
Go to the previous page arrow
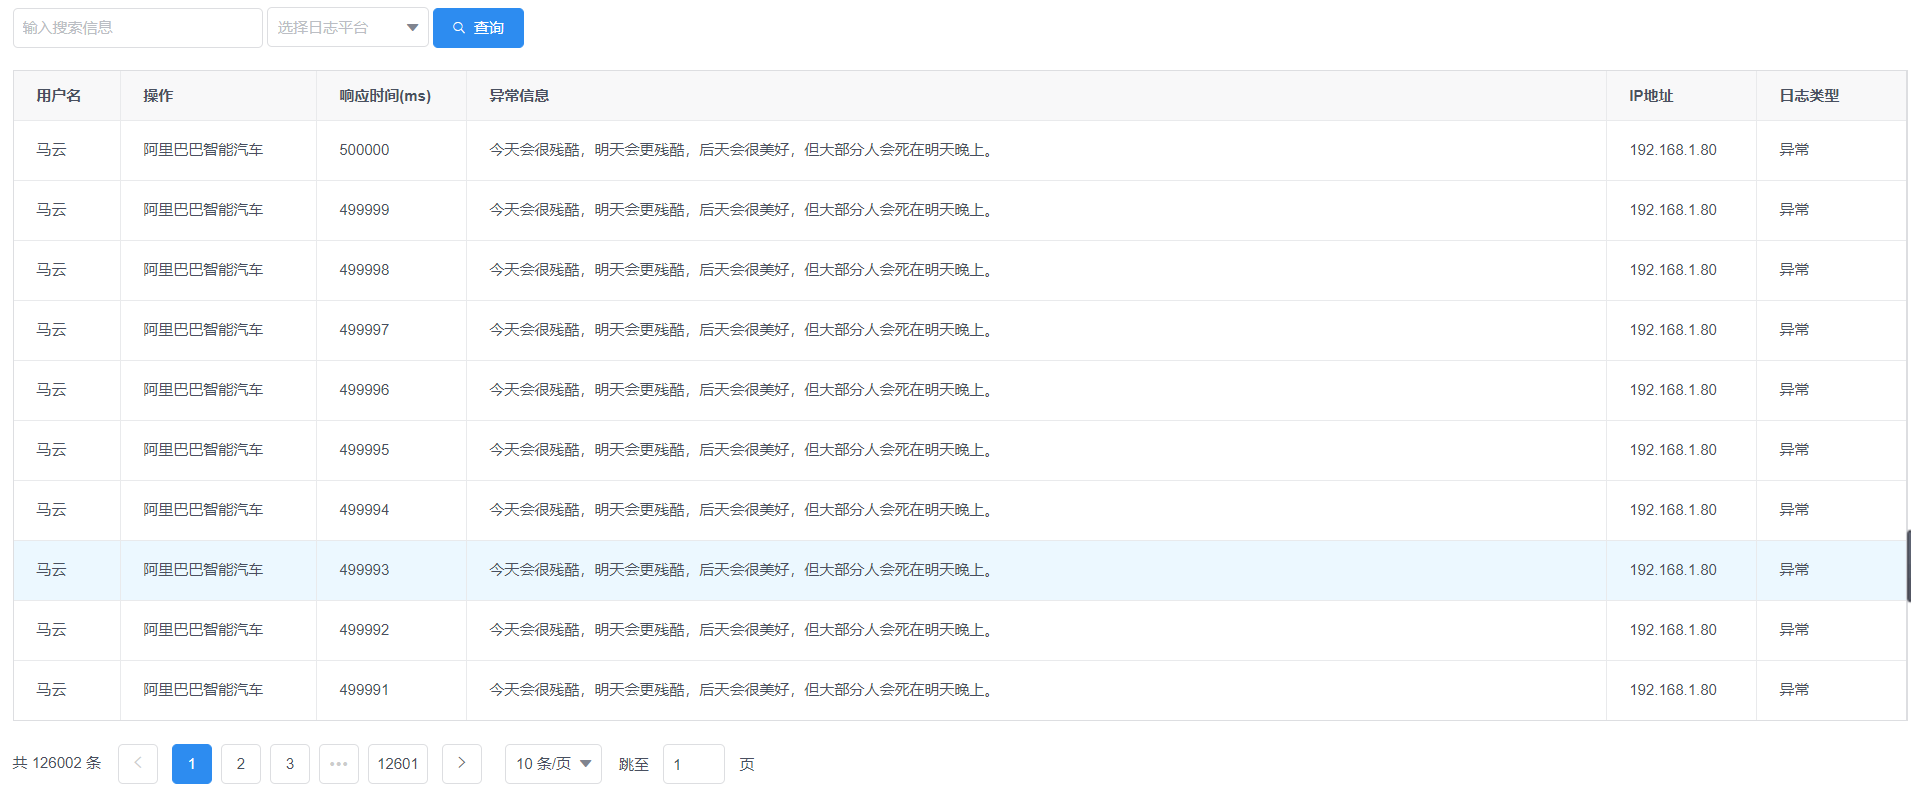(x=138, y=764)
